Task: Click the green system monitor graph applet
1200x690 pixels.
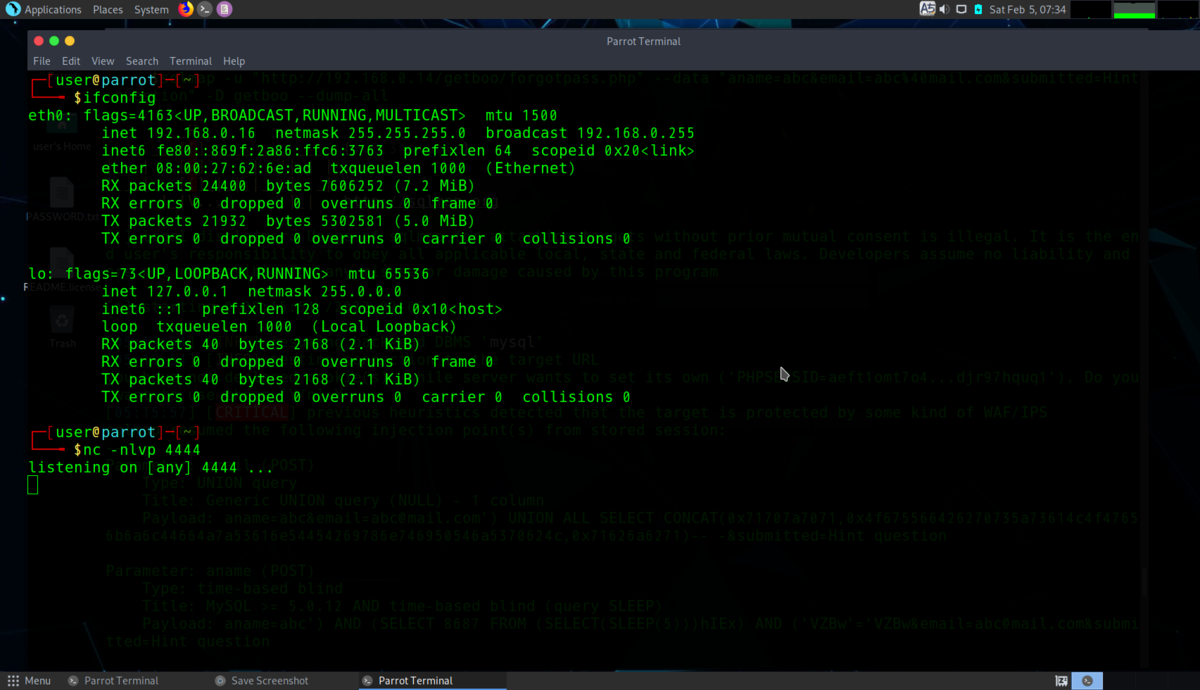Action: click(x=1134, y=9)
